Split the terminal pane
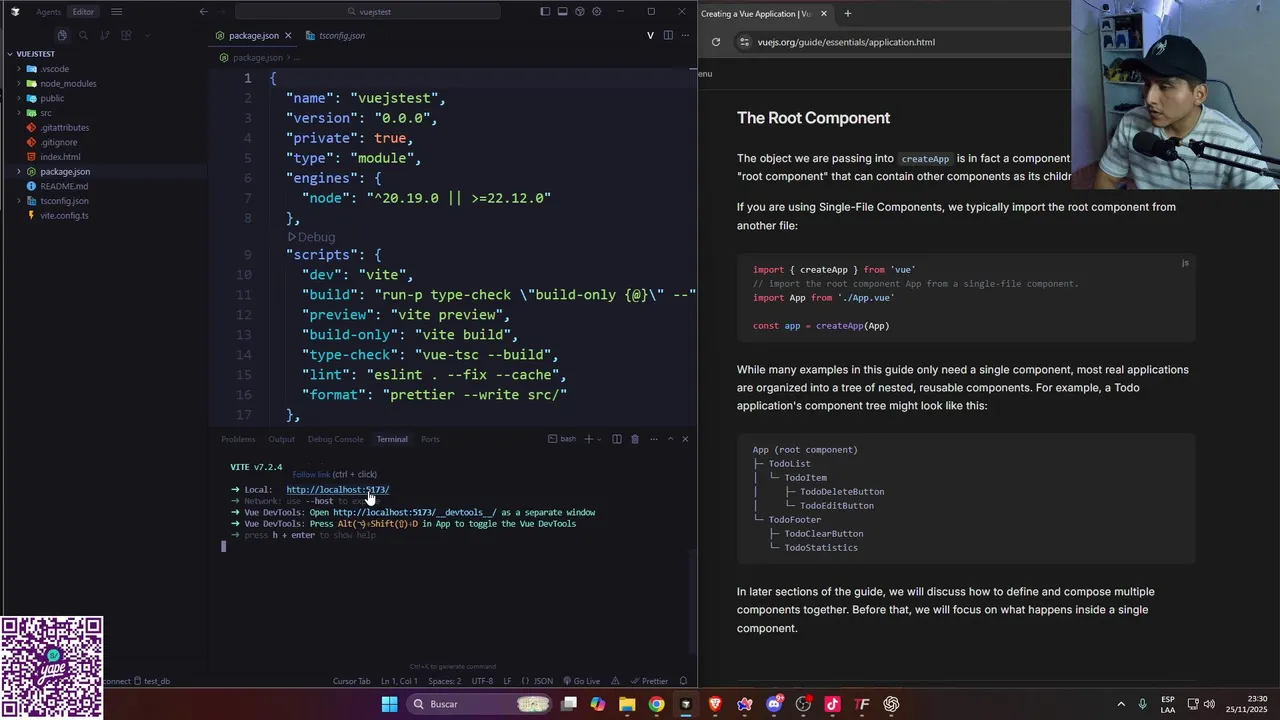1280x720 pixels. tap(617, 439)
